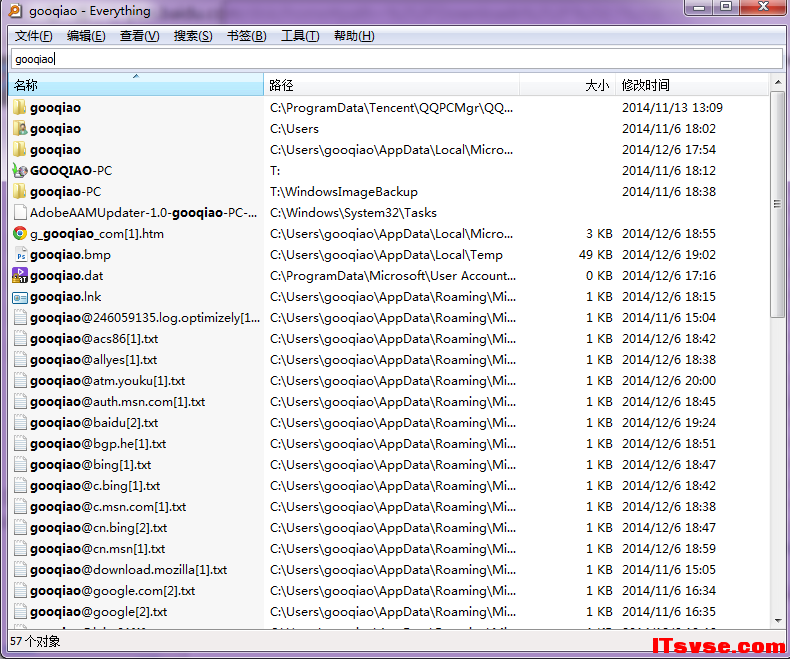Select file name gooqiao.lnk
790x659 pixels.
(65, 297)
